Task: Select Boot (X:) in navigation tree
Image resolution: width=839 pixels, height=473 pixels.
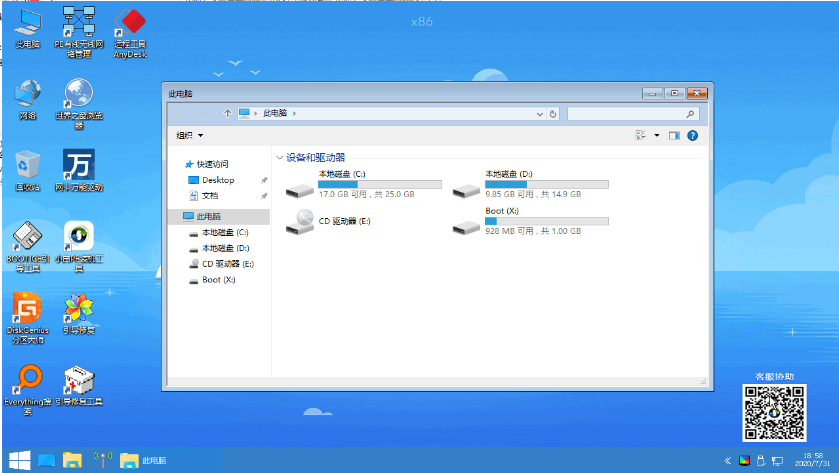Action: [x=212, y=279]
